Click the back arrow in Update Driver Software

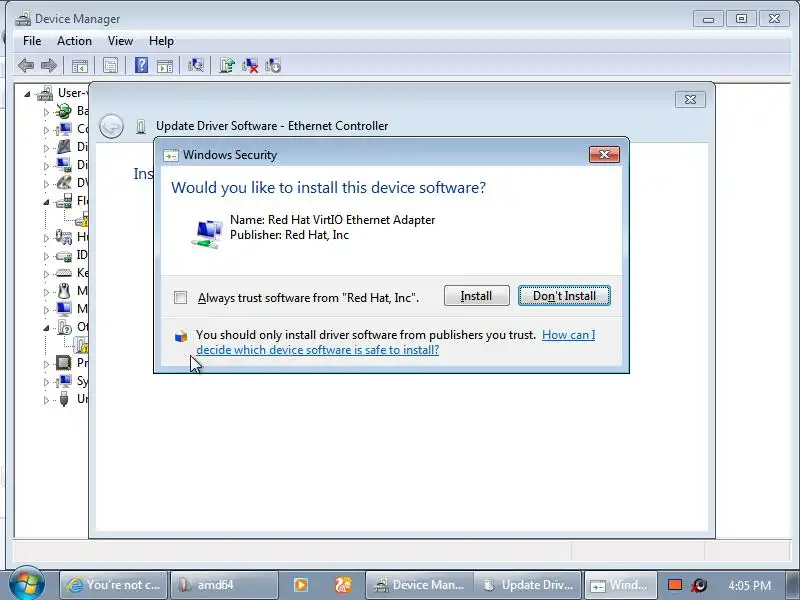click(111, 126)
